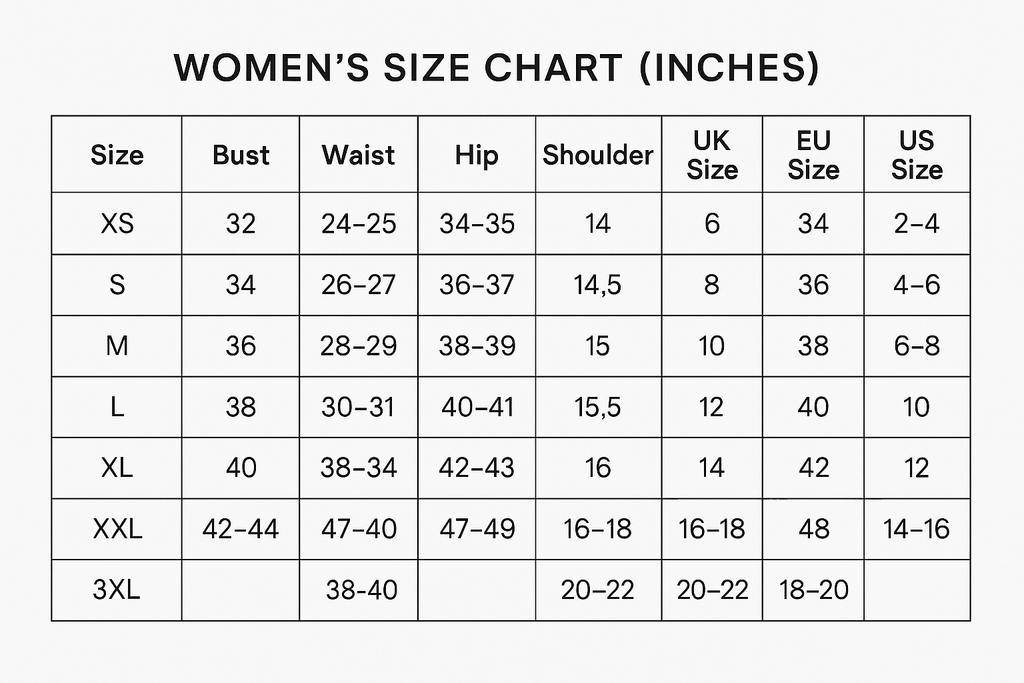Click the hip value 40–41

(477, 407)
